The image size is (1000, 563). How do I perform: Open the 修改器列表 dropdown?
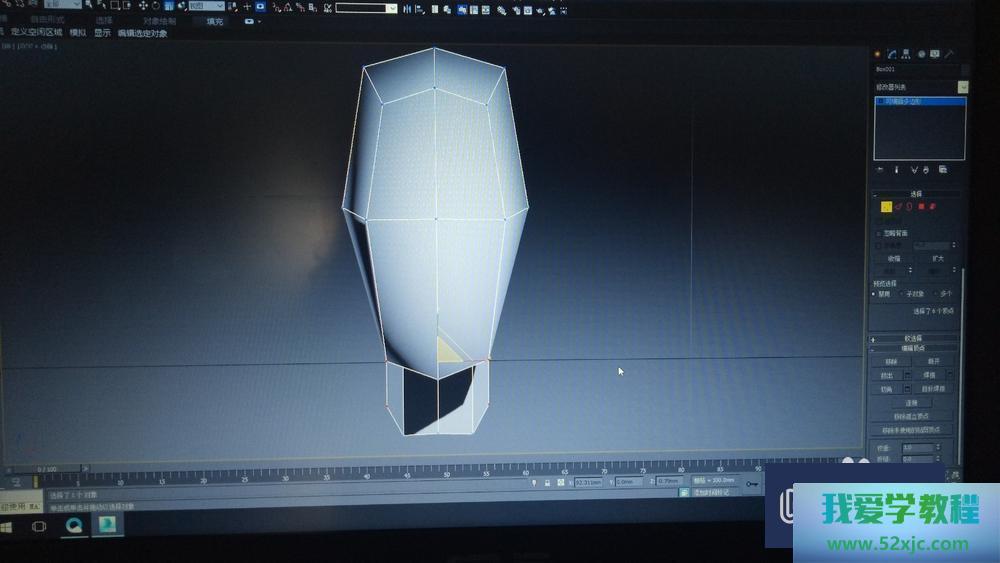pyautogui.click(x=963, y=87)
